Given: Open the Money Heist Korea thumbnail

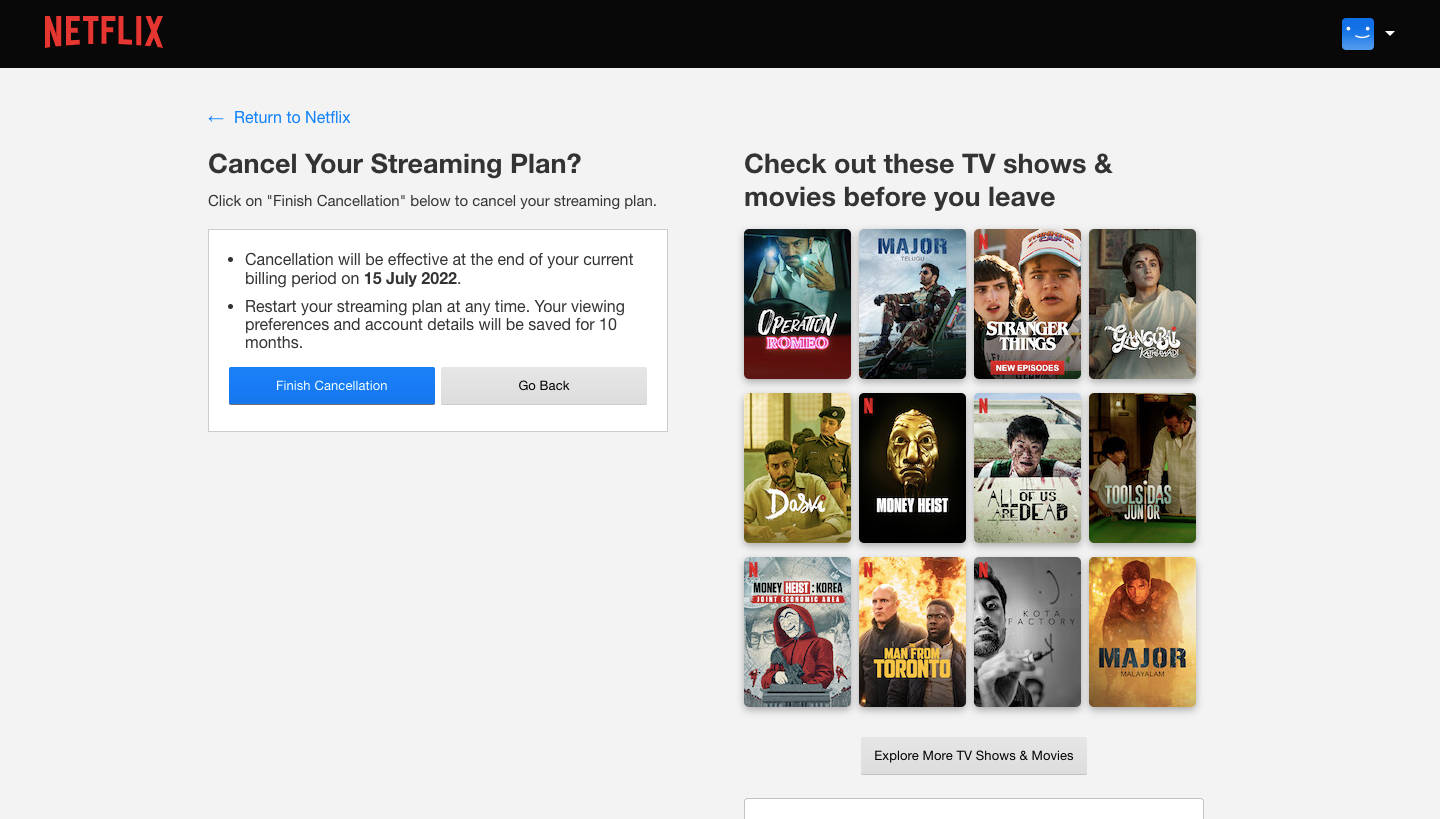Looking at the screenshot, I should pos(797,631).
